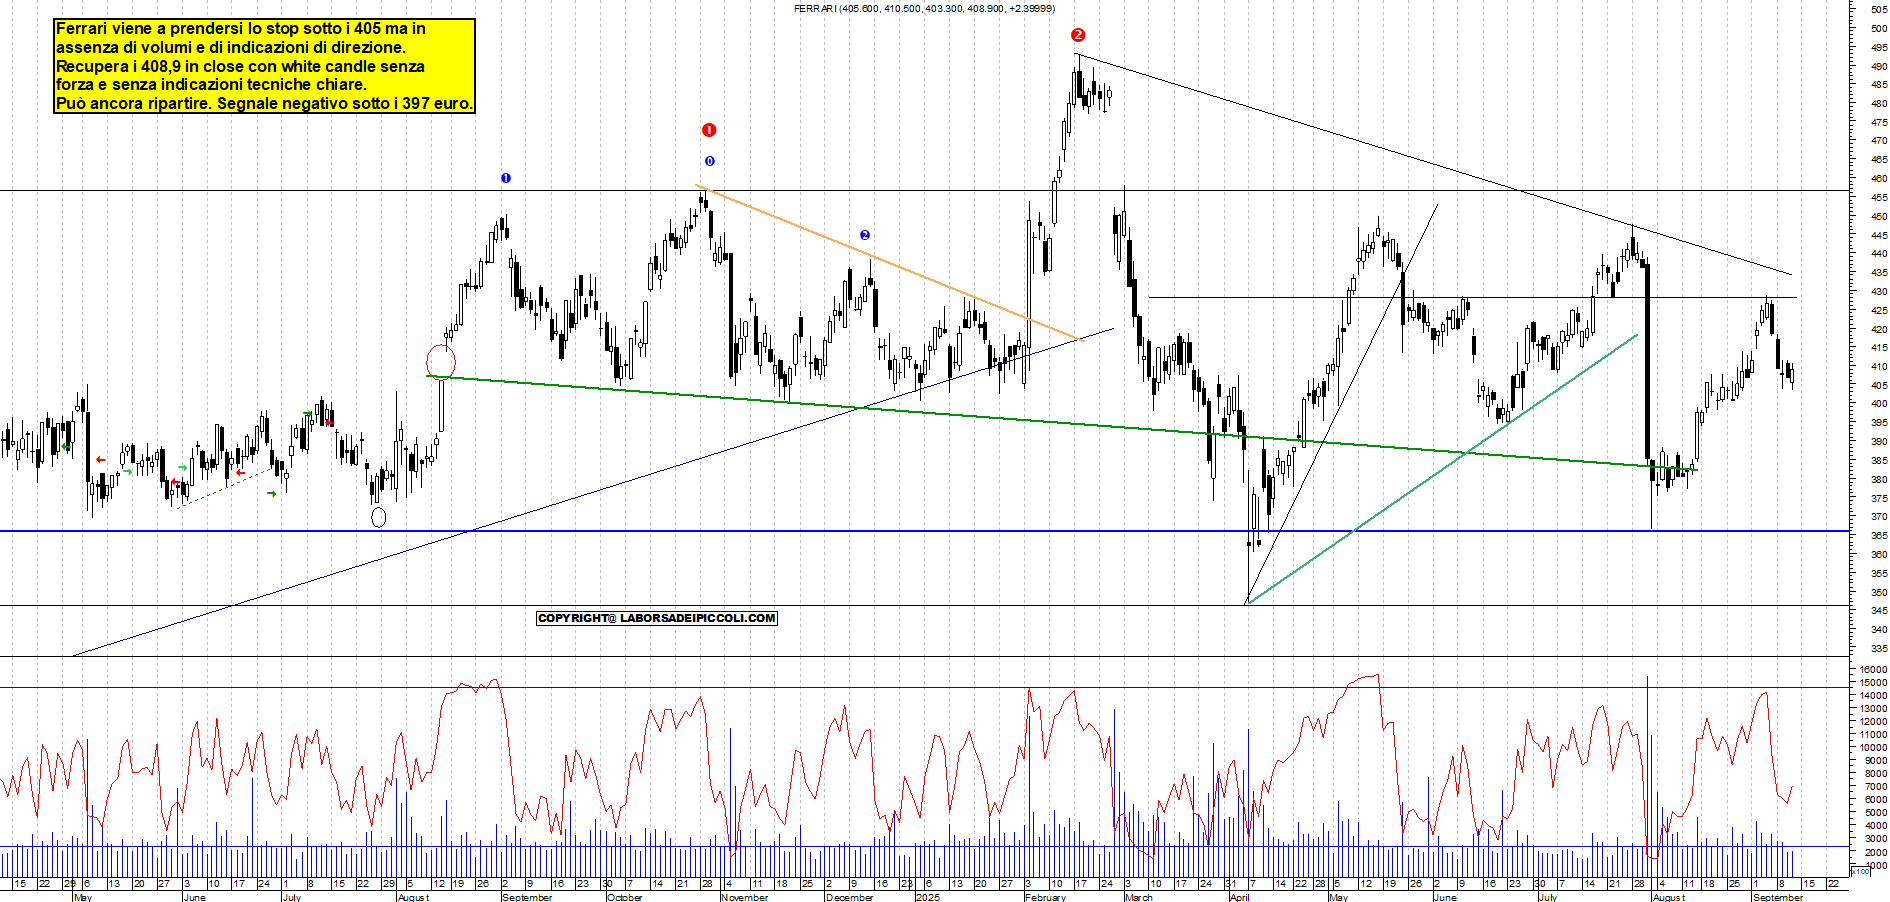The image size is (1890, 902).
Task: Click the 335 price axis label
Action: pos(1878,648)
